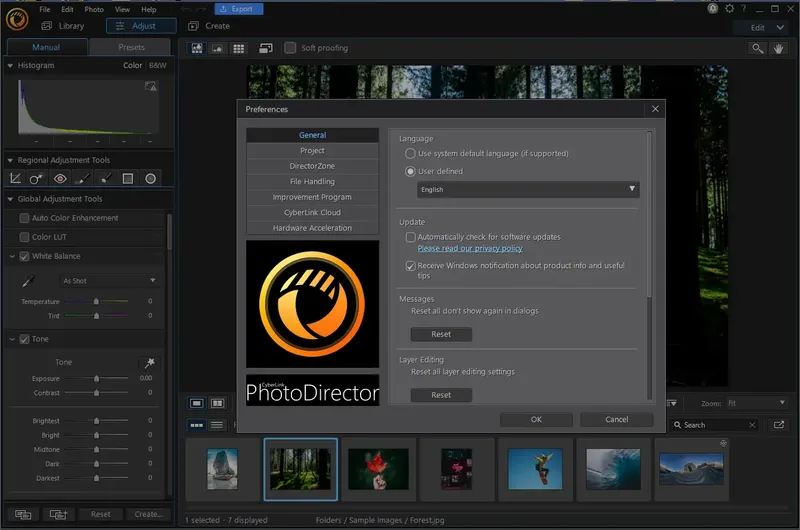Adjust the Exposure slider handle
Screen dimensions: 800x530
pos(96,379)
